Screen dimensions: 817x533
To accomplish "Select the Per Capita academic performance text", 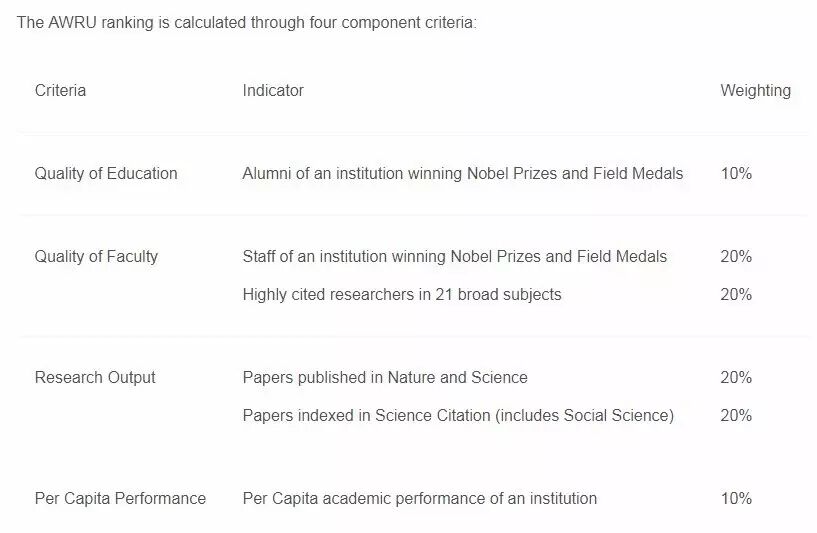I will (x=419, y=499).
